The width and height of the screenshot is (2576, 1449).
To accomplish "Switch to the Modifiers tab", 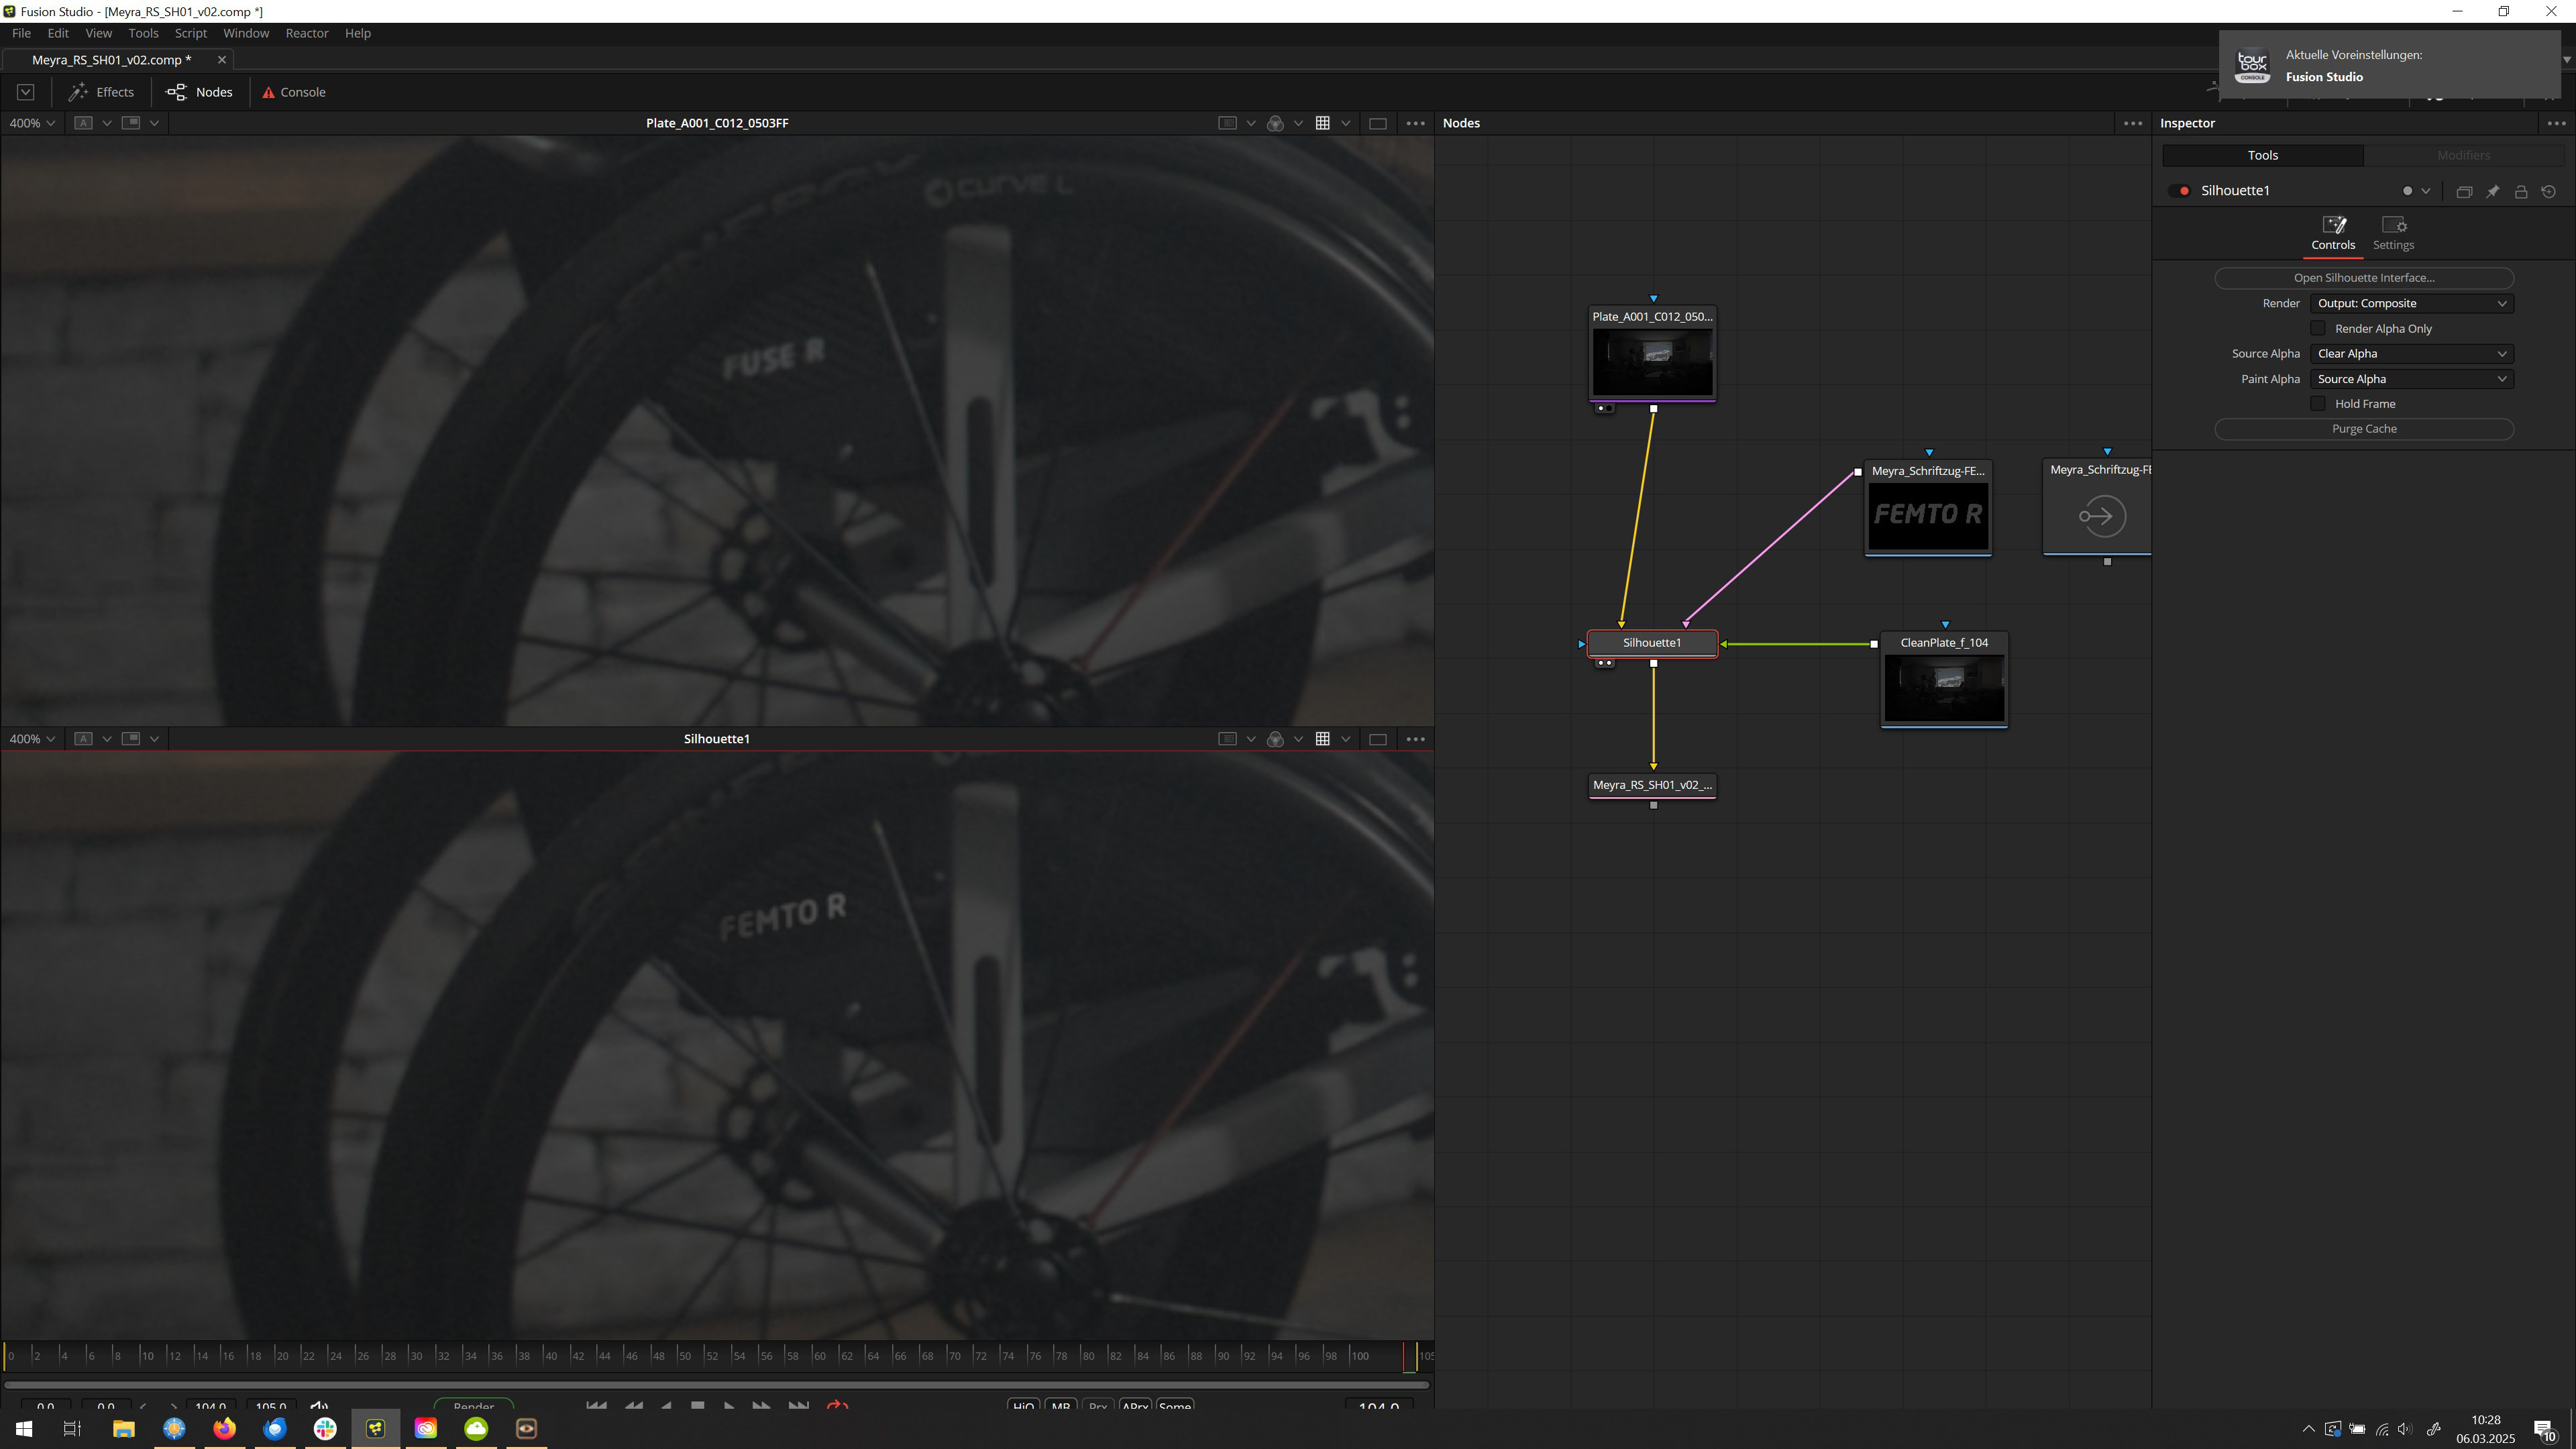I will pos(2463,155).
